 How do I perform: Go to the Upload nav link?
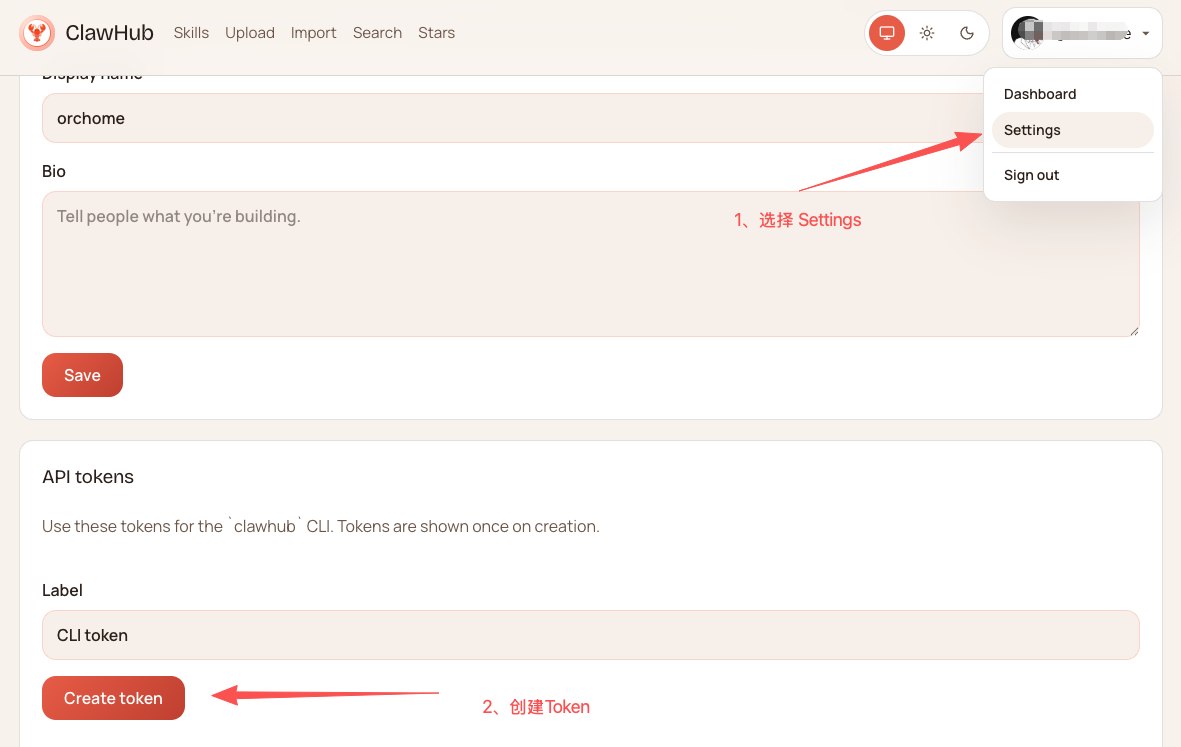pos(250,33)
